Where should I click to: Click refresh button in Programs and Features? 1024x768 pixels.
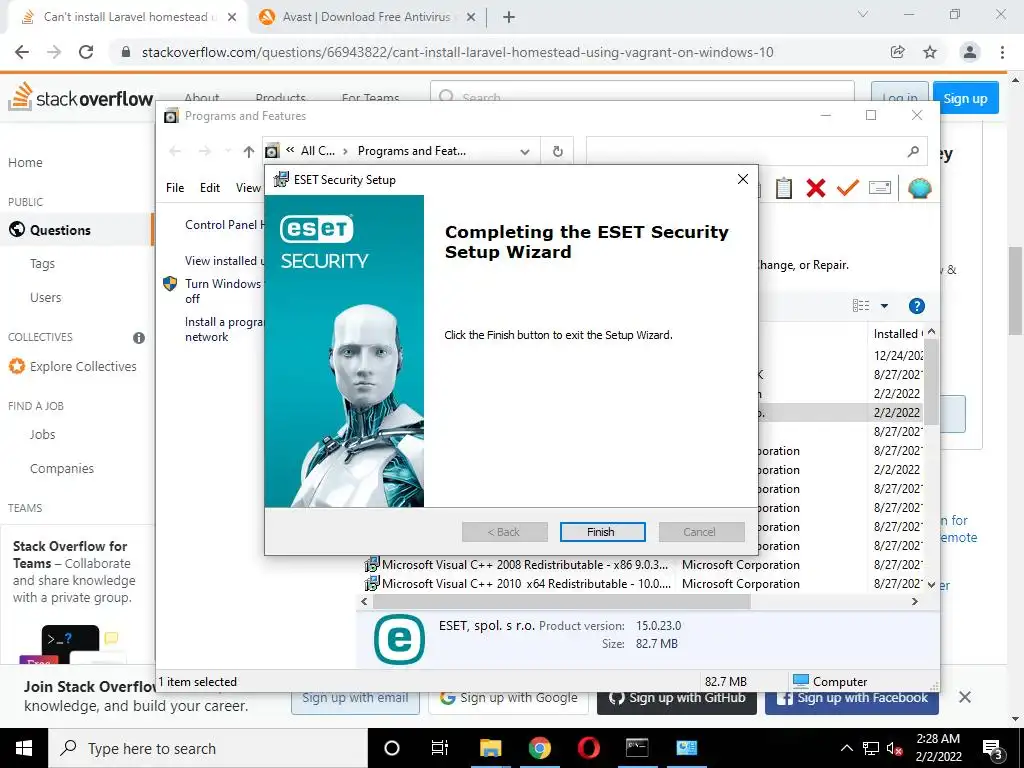pos(557,151)
